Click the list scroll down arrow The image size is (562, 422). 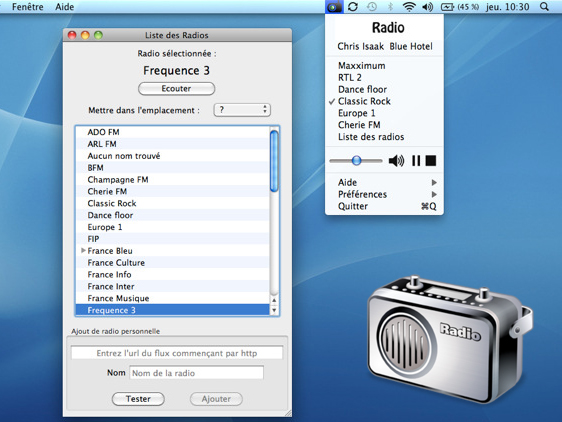[274, 310]
